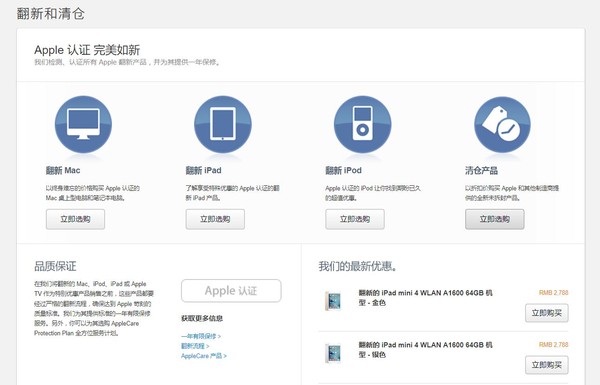Select the 清仓产品 heading
Image resolution: width=600 pixels, height=385 pixels.
[x=481, y=170]
